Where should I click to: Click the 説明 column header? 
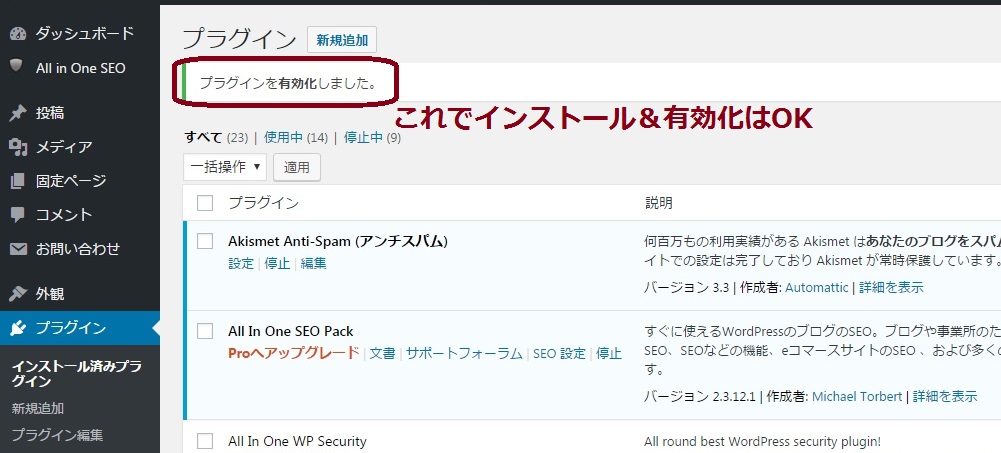tap(658, 204)
